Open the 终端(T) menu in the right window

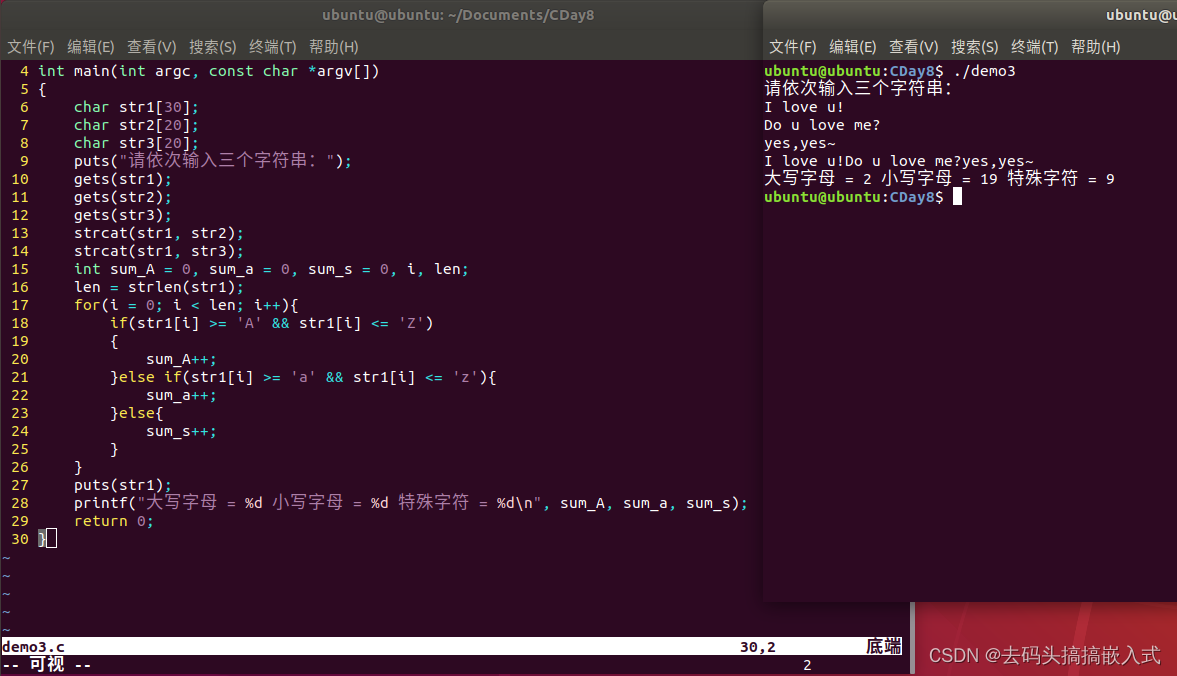1035,46
